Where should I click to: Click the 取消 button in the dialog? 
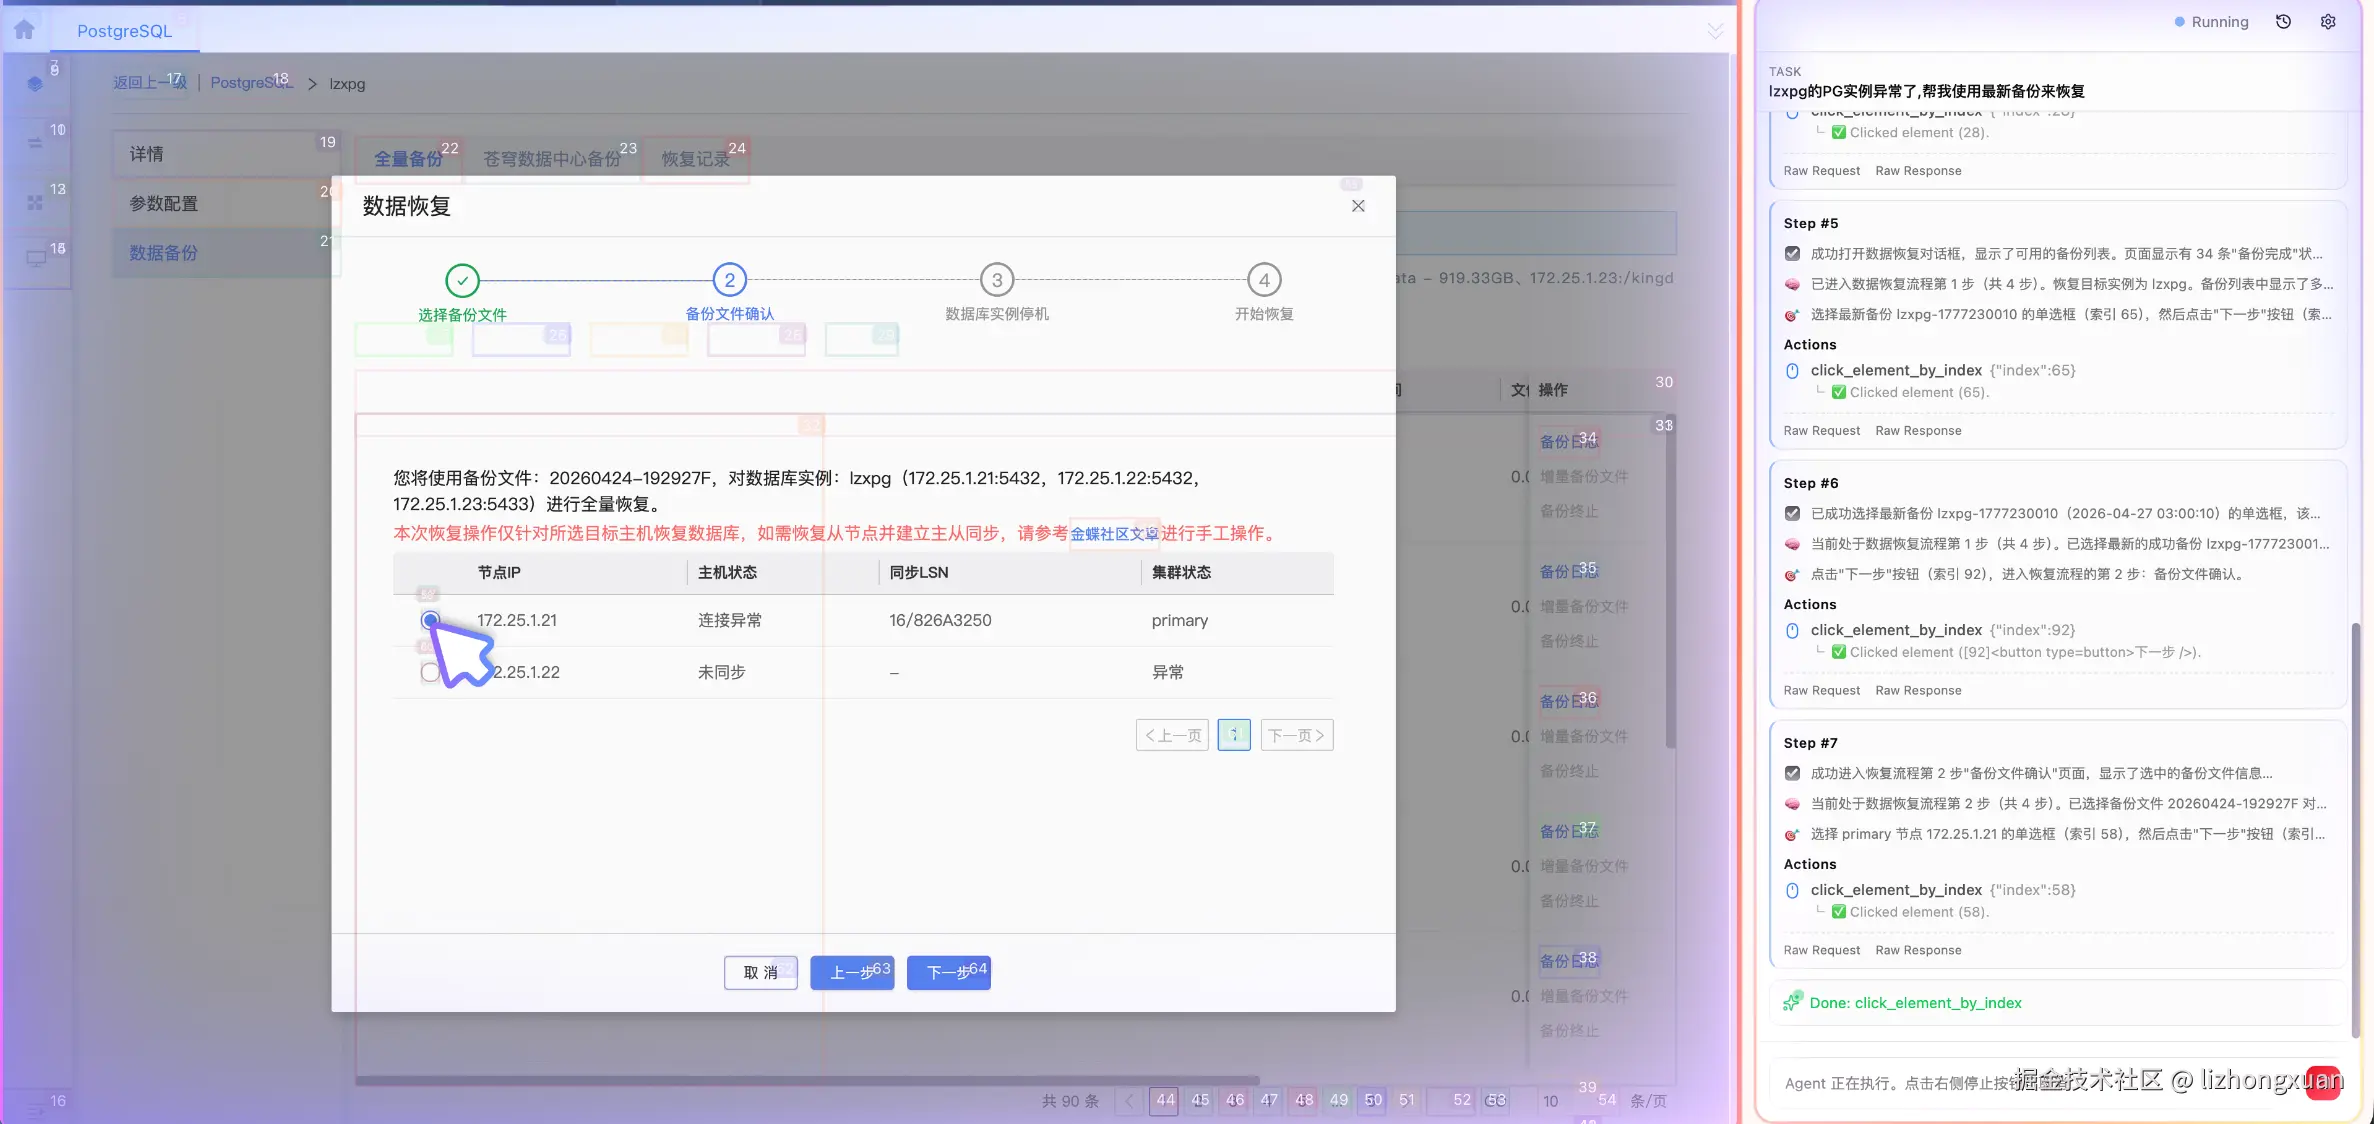point(761,972)
